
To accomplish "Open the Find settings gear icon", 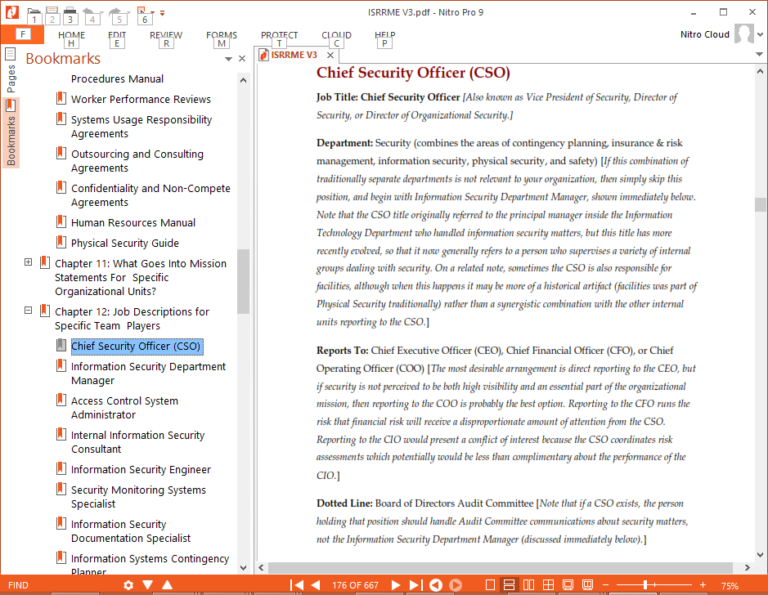I will point(128,585).
